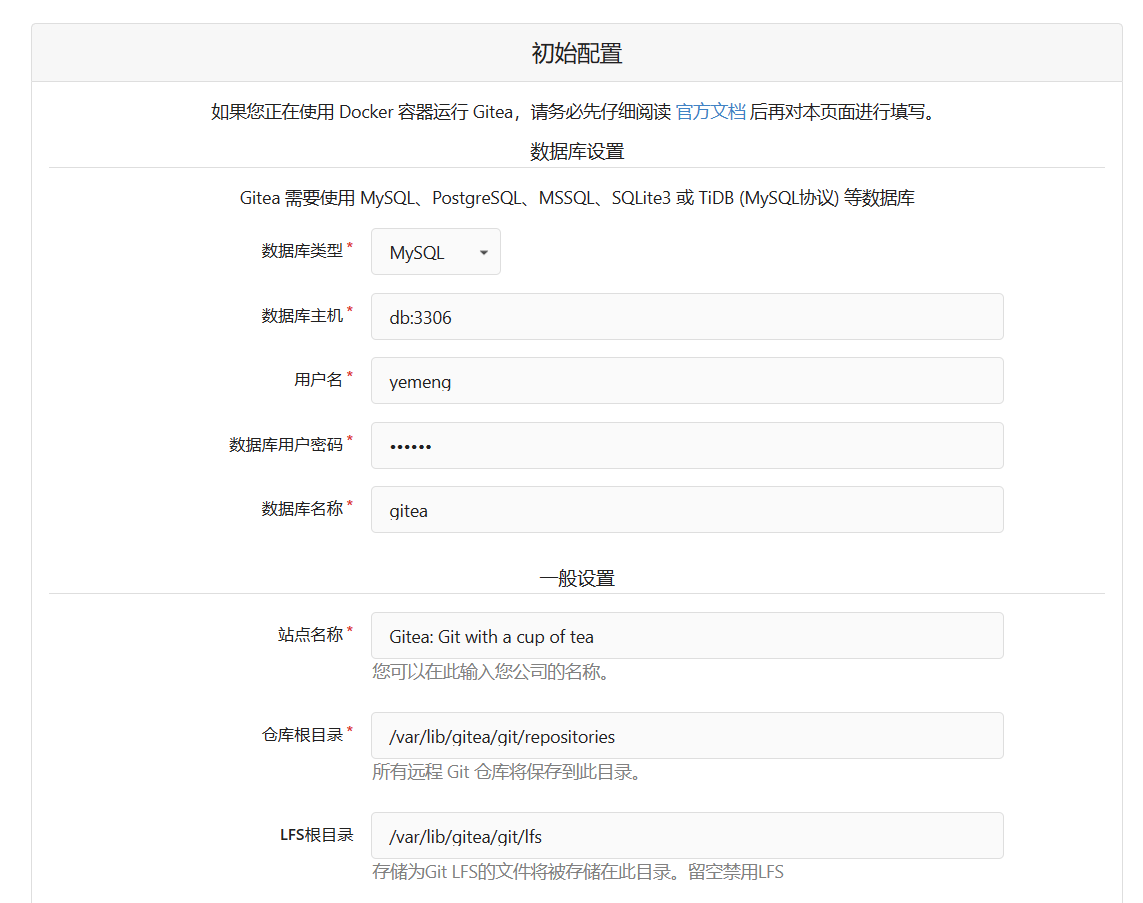The image size is (1143, 903).
Task: Focus the 用户名 field containing yemeng
Action: tap(686, 381)
